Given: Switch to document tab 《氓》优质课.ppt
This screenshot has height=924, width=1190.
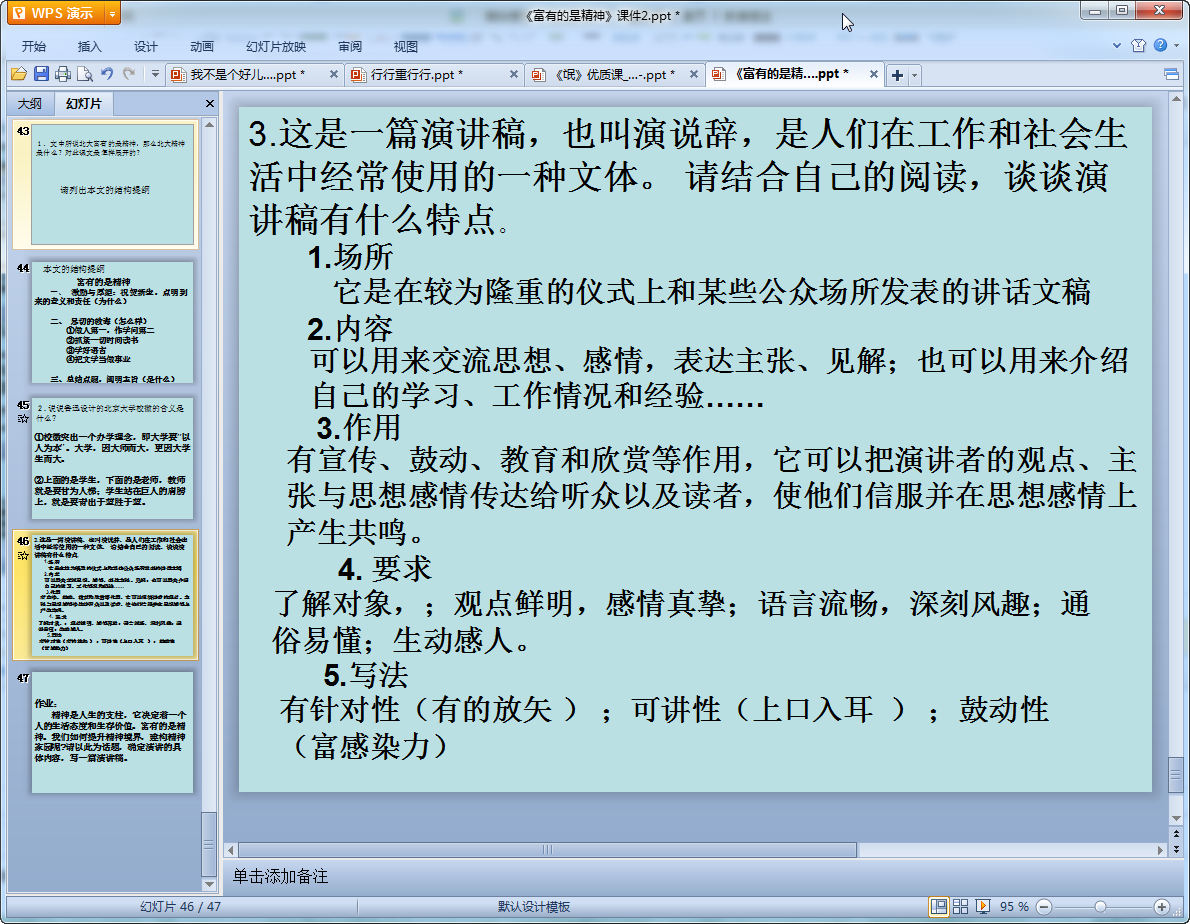Looking at the screenshot, I should (x=614, y=74).
